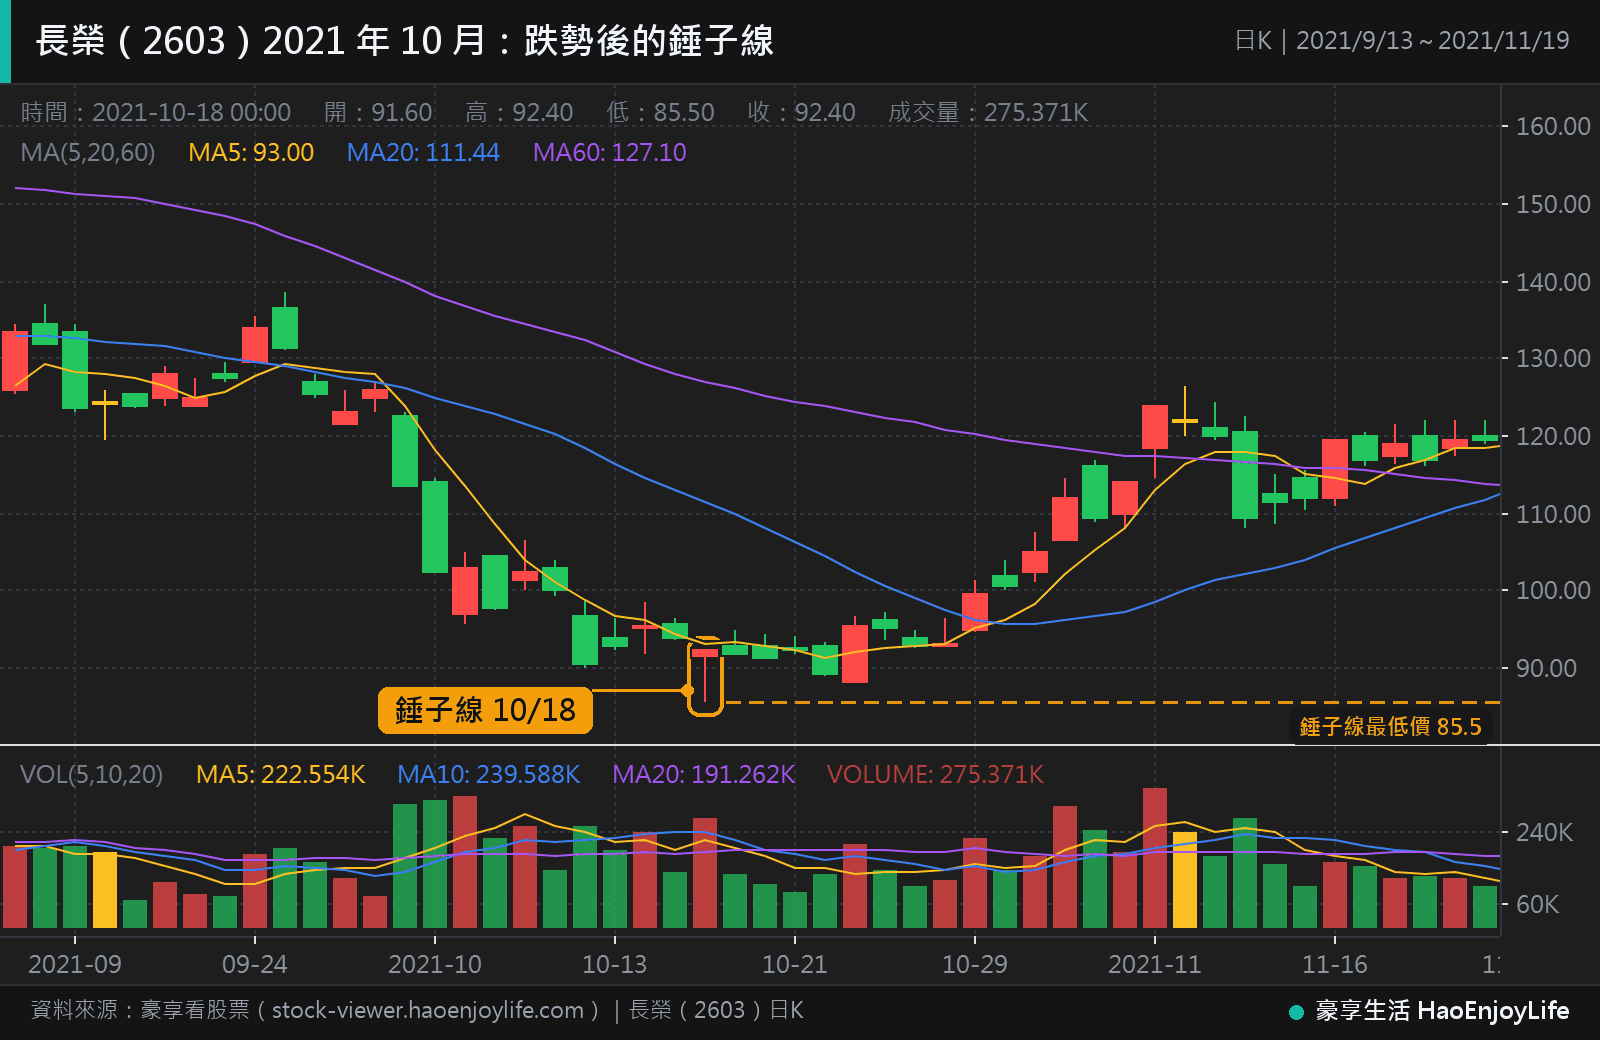Click the 10-29 time axis label
The height and width of the screenshot is (1040, 1600).
click(x=975, y=964)
